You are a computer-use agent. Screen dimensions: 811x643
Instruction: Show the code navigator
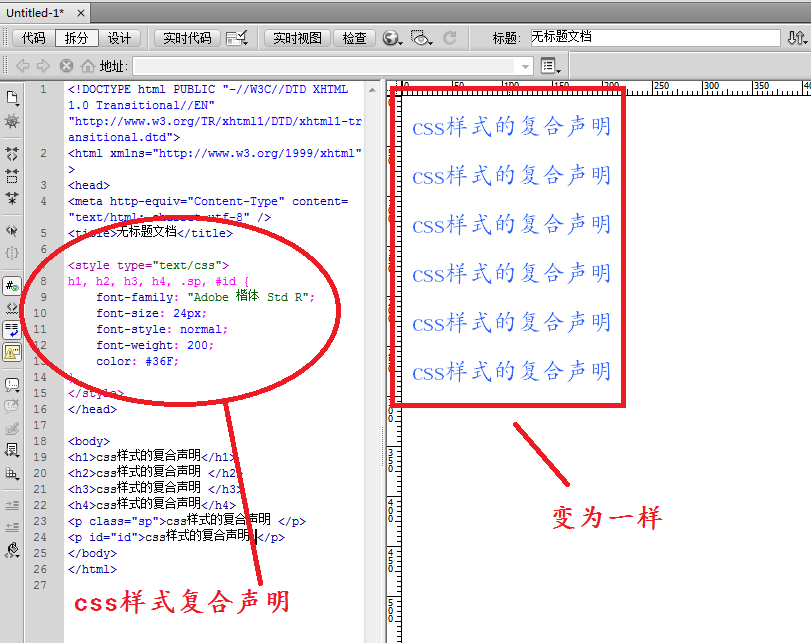[12, 122]
